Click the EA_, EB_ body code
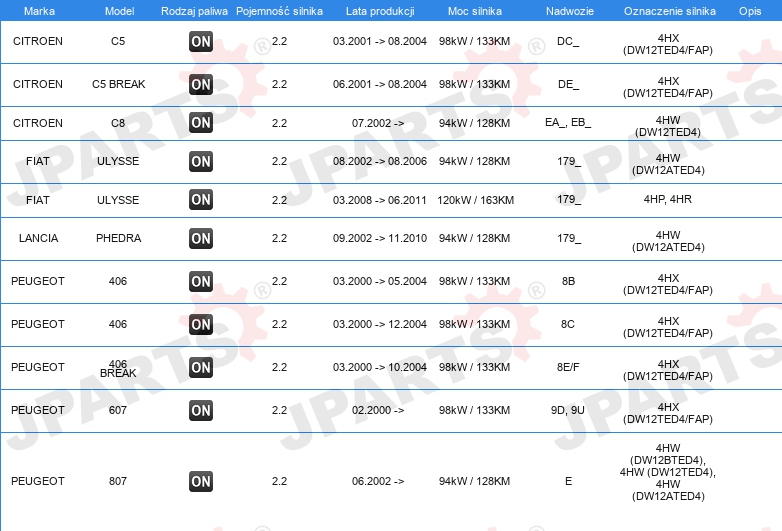This screenshot has width=782, height=531. 568,123
